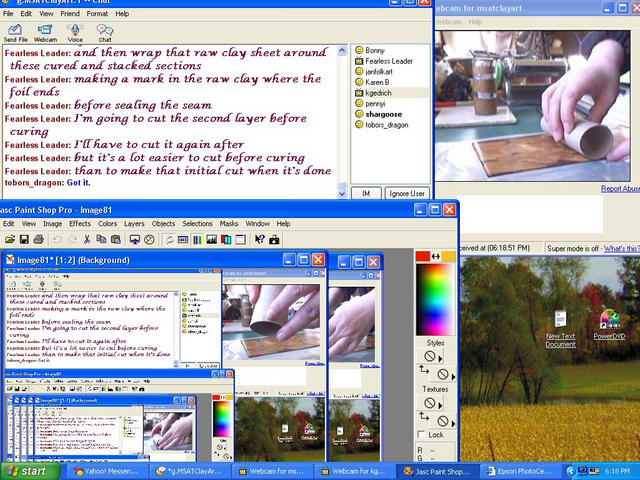Select the red foreground color swatch

coord(423,256)
